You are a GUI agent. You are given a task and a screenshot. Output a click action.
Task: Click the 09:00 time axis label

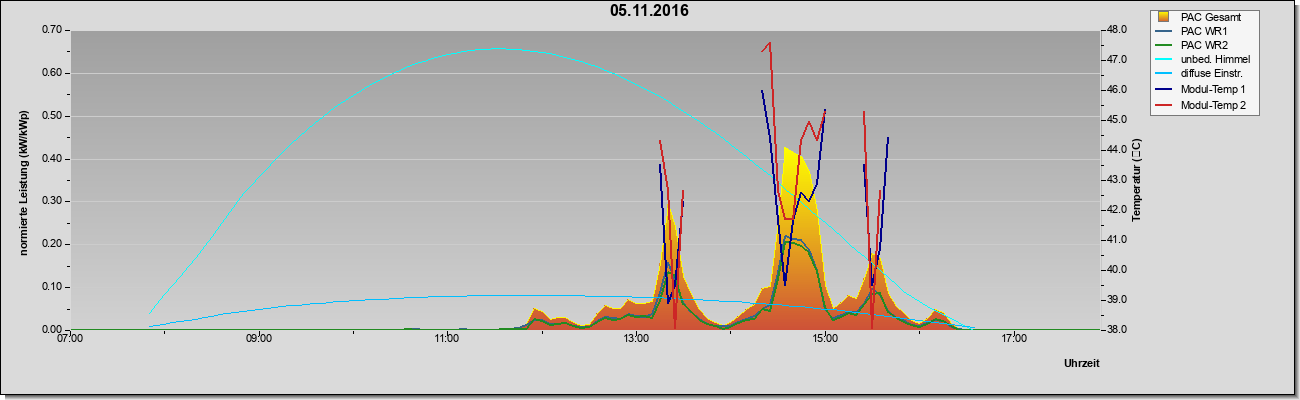click(258, 340)
